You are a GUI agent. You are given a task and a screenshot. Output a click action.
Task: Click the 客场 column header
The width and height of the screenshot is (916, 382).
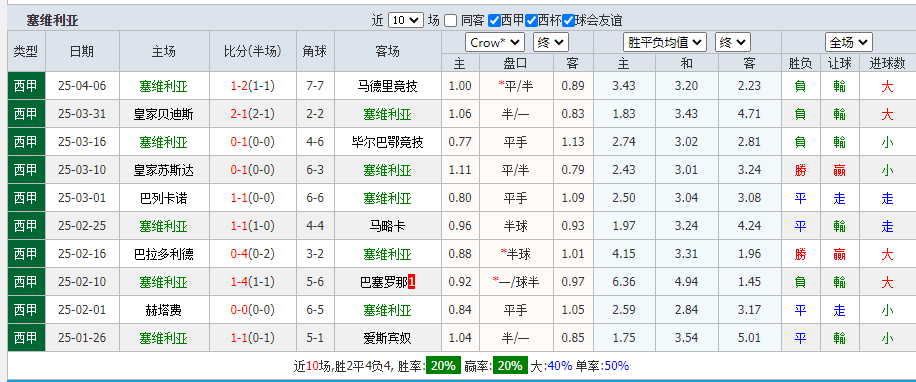387,51
